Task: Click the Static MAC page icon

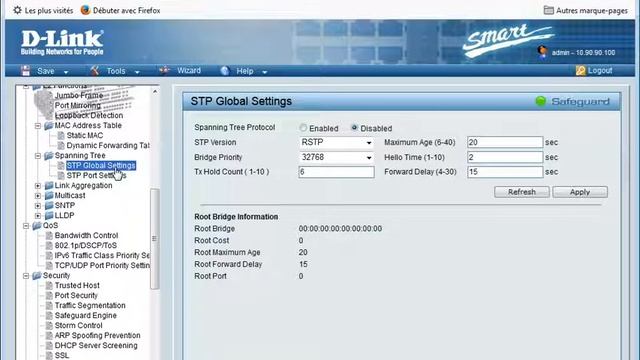Action: coord(61,136)
